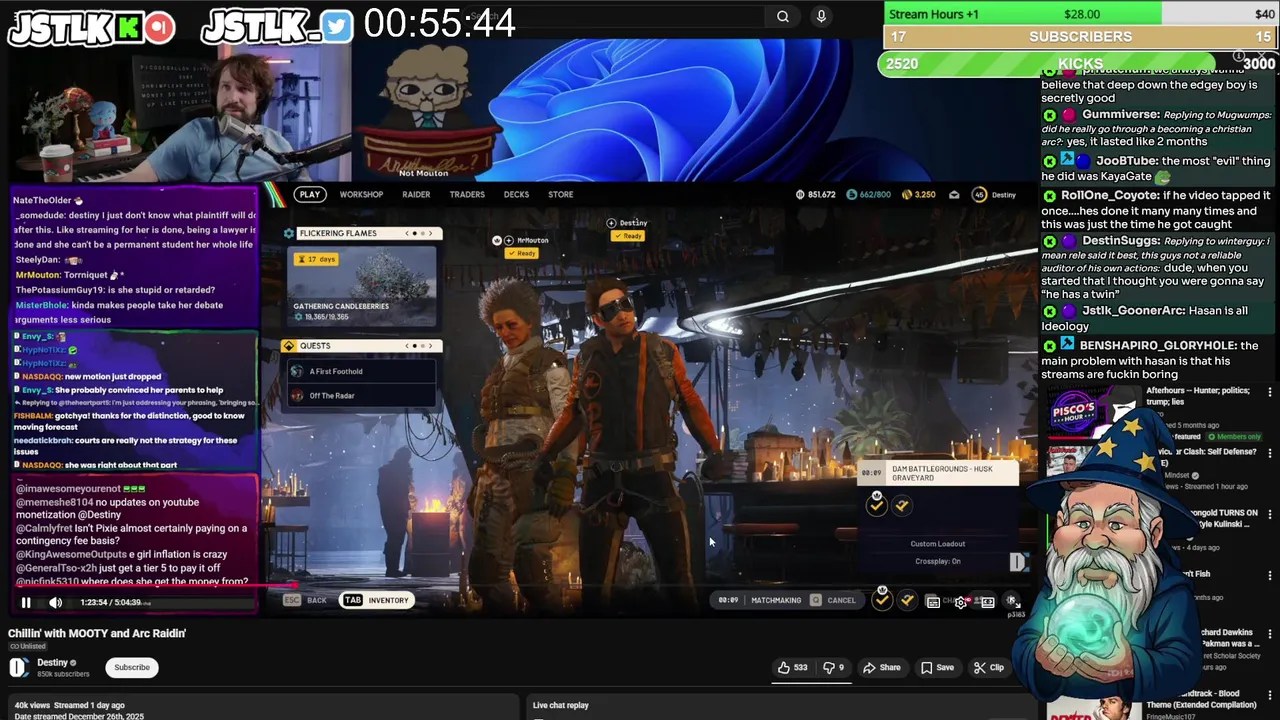
Task: Open the Off The Radar quest
Action: (362, 395)
